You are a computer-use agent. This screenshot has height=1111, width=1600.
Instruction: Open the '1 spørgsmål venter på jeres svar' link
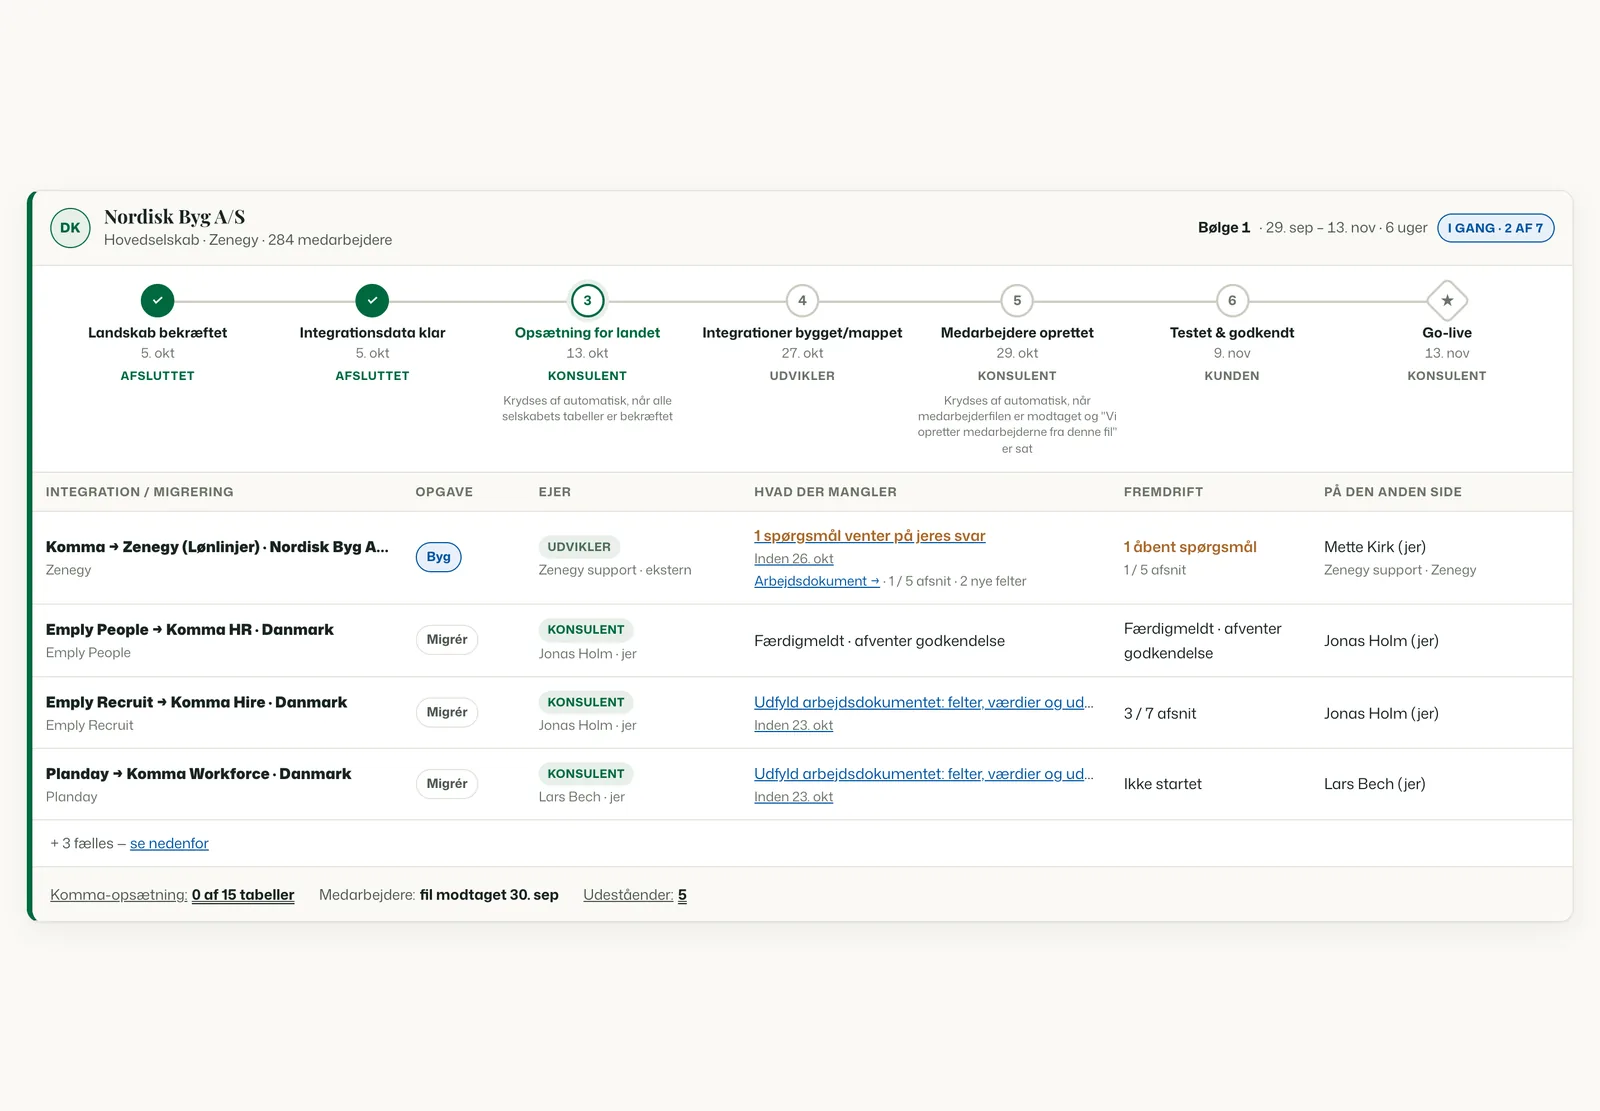tap(870, 536)
